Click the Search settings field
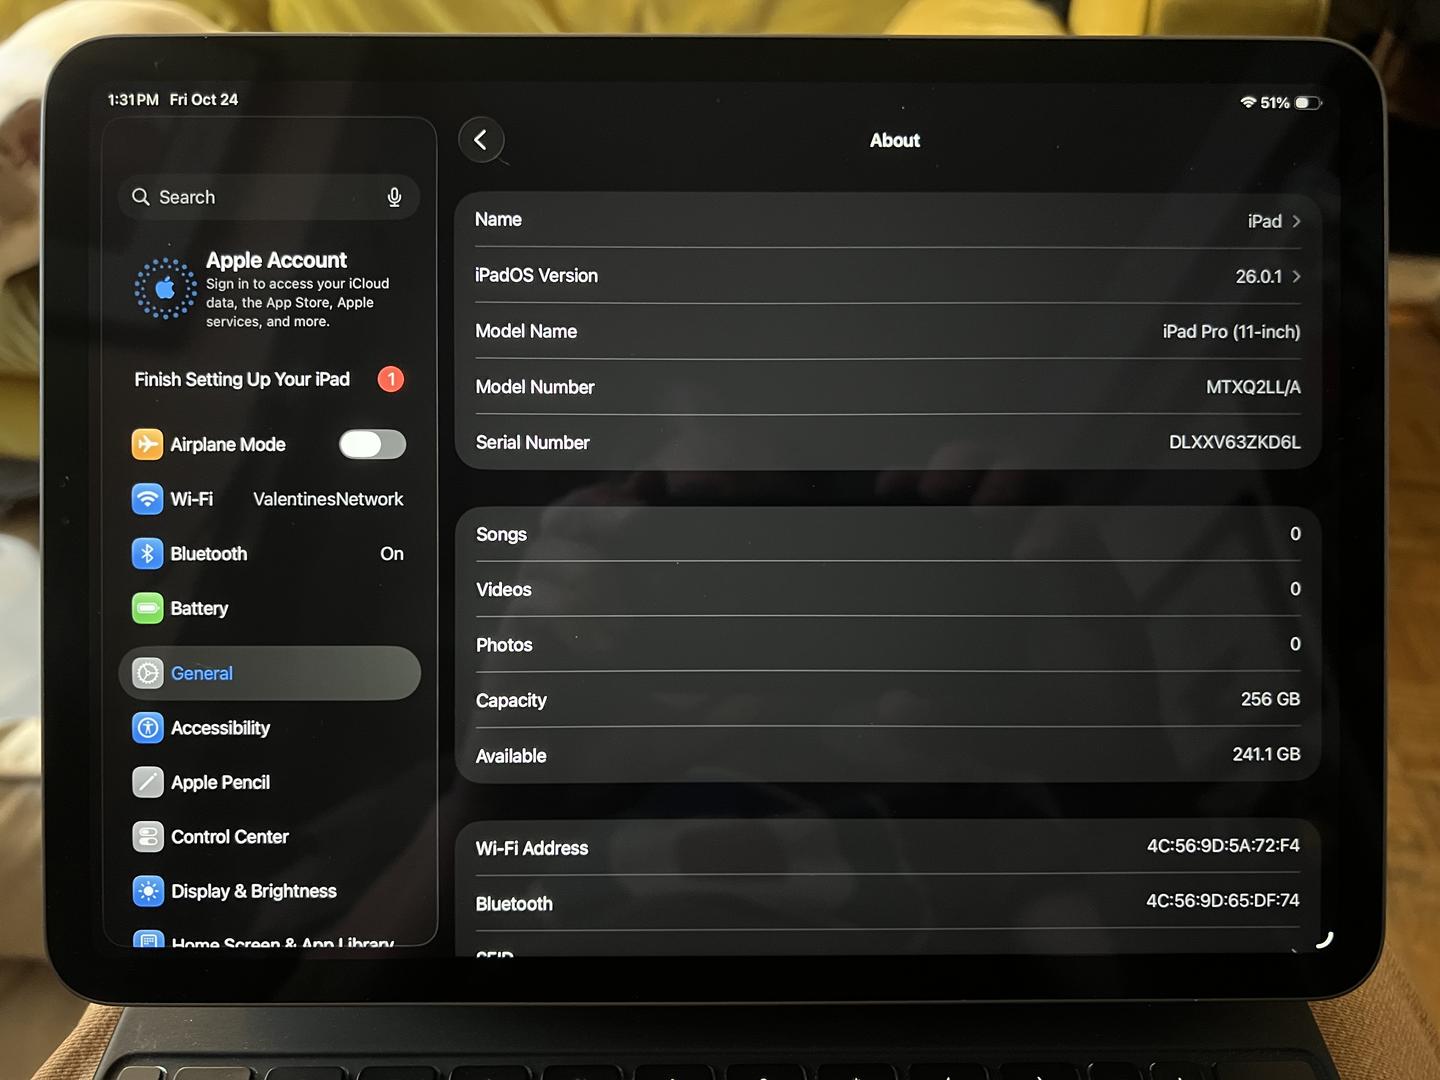Screen dimensions: 1440x1080 coord(262,197)
